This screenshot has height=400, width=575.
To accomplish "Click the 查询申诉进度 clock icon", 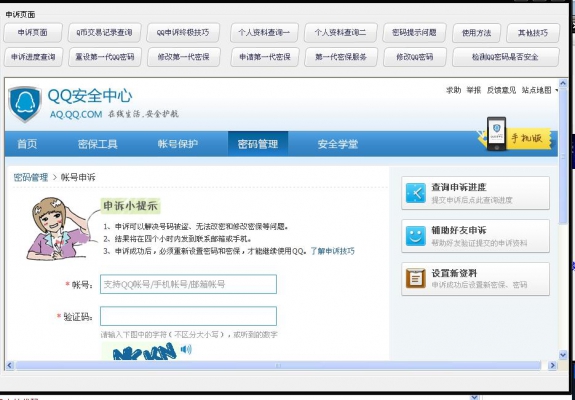I will pos(415,193).
